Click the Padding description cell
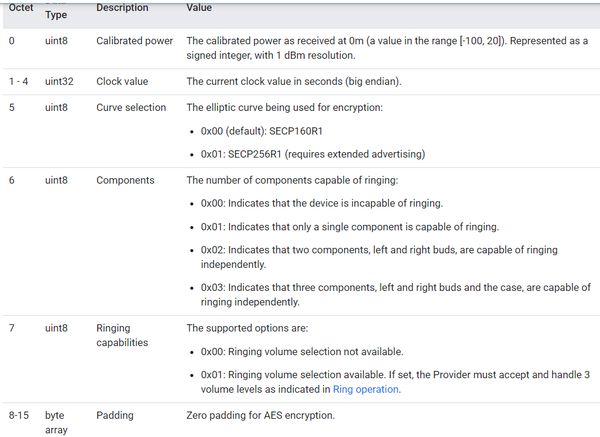Image resolution: width=600 pixels, height=437 pixels. pos(115,415)
